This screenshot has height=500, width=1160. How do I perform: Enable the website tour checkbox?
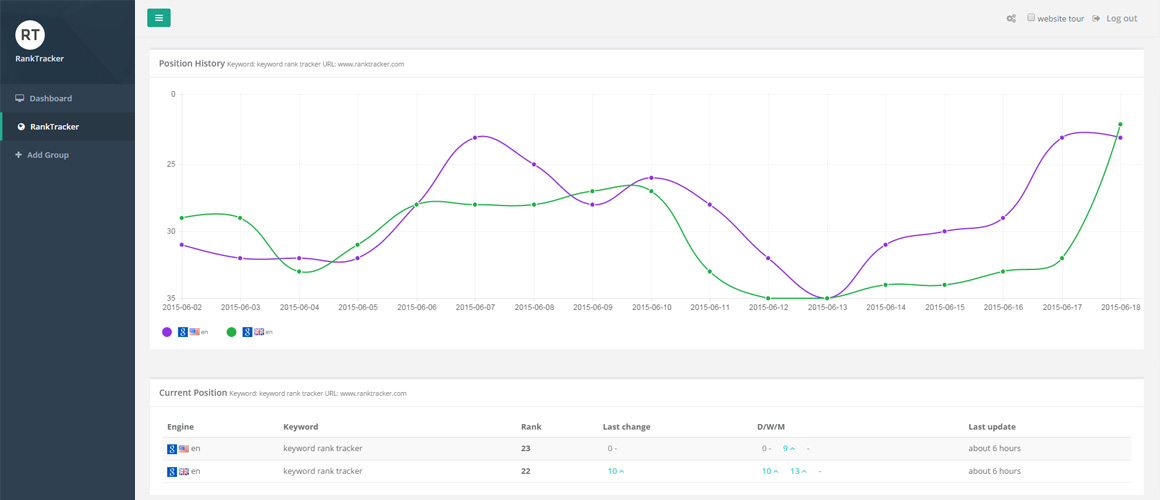coord(1032,18)
